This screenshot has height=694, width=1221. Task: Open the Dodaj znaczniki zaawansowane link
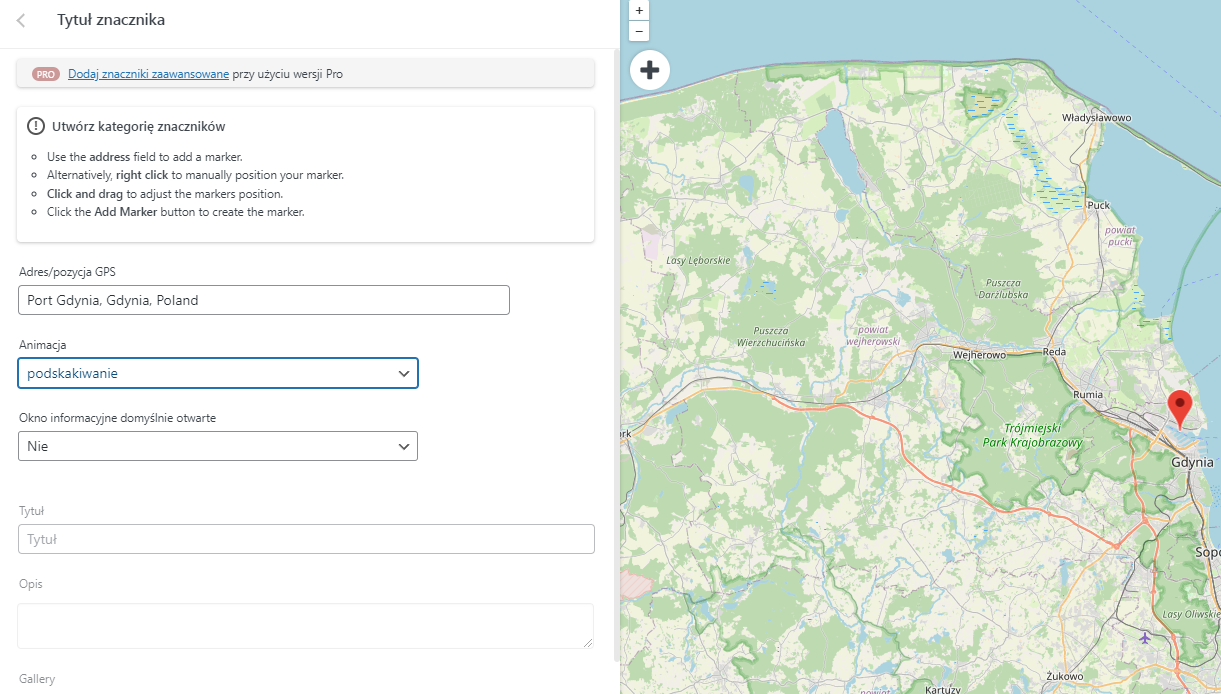click(148, 73)
